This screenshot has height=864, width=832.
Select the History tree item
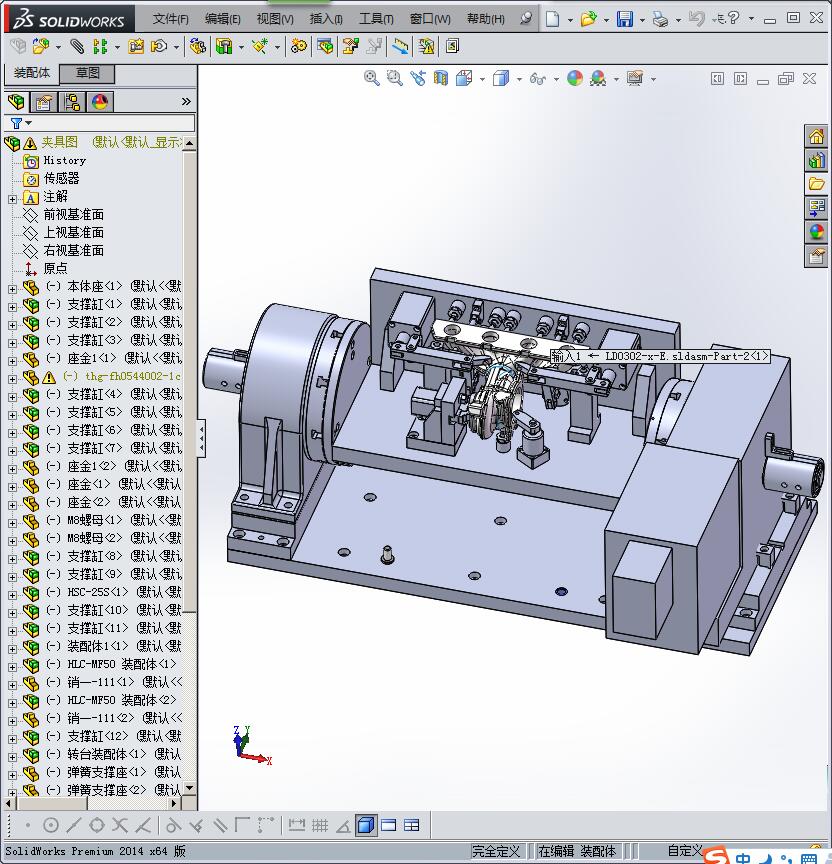point(64,160)
